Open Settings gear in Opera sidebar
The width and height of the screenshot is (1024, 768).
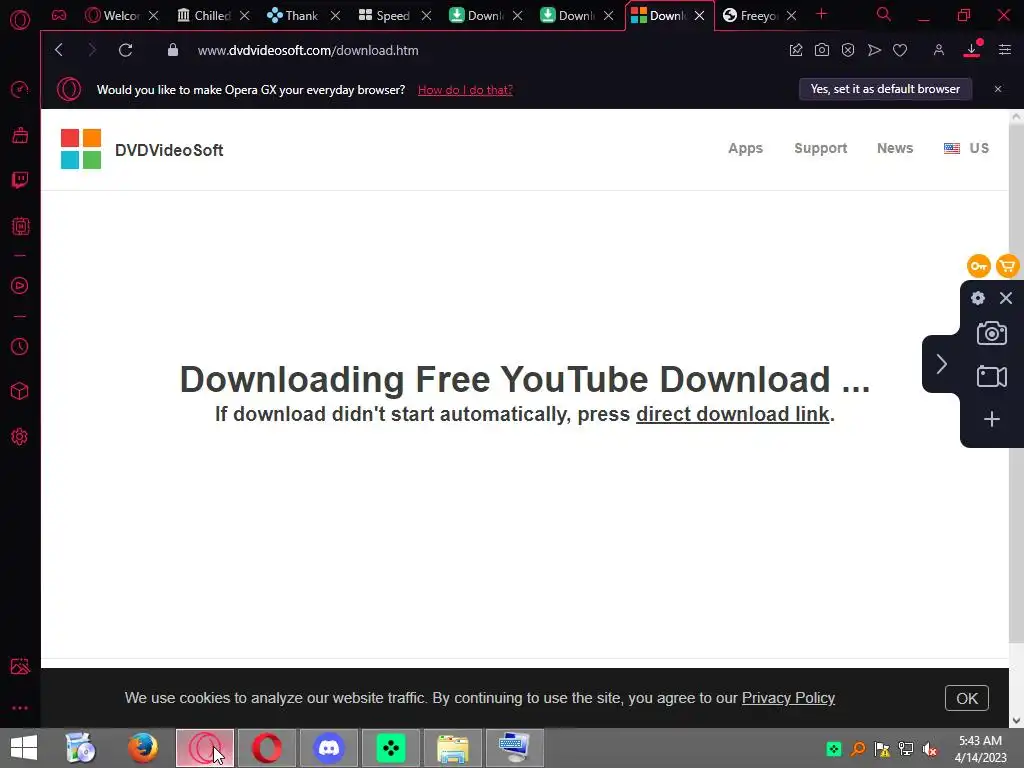tap(20, 436)
